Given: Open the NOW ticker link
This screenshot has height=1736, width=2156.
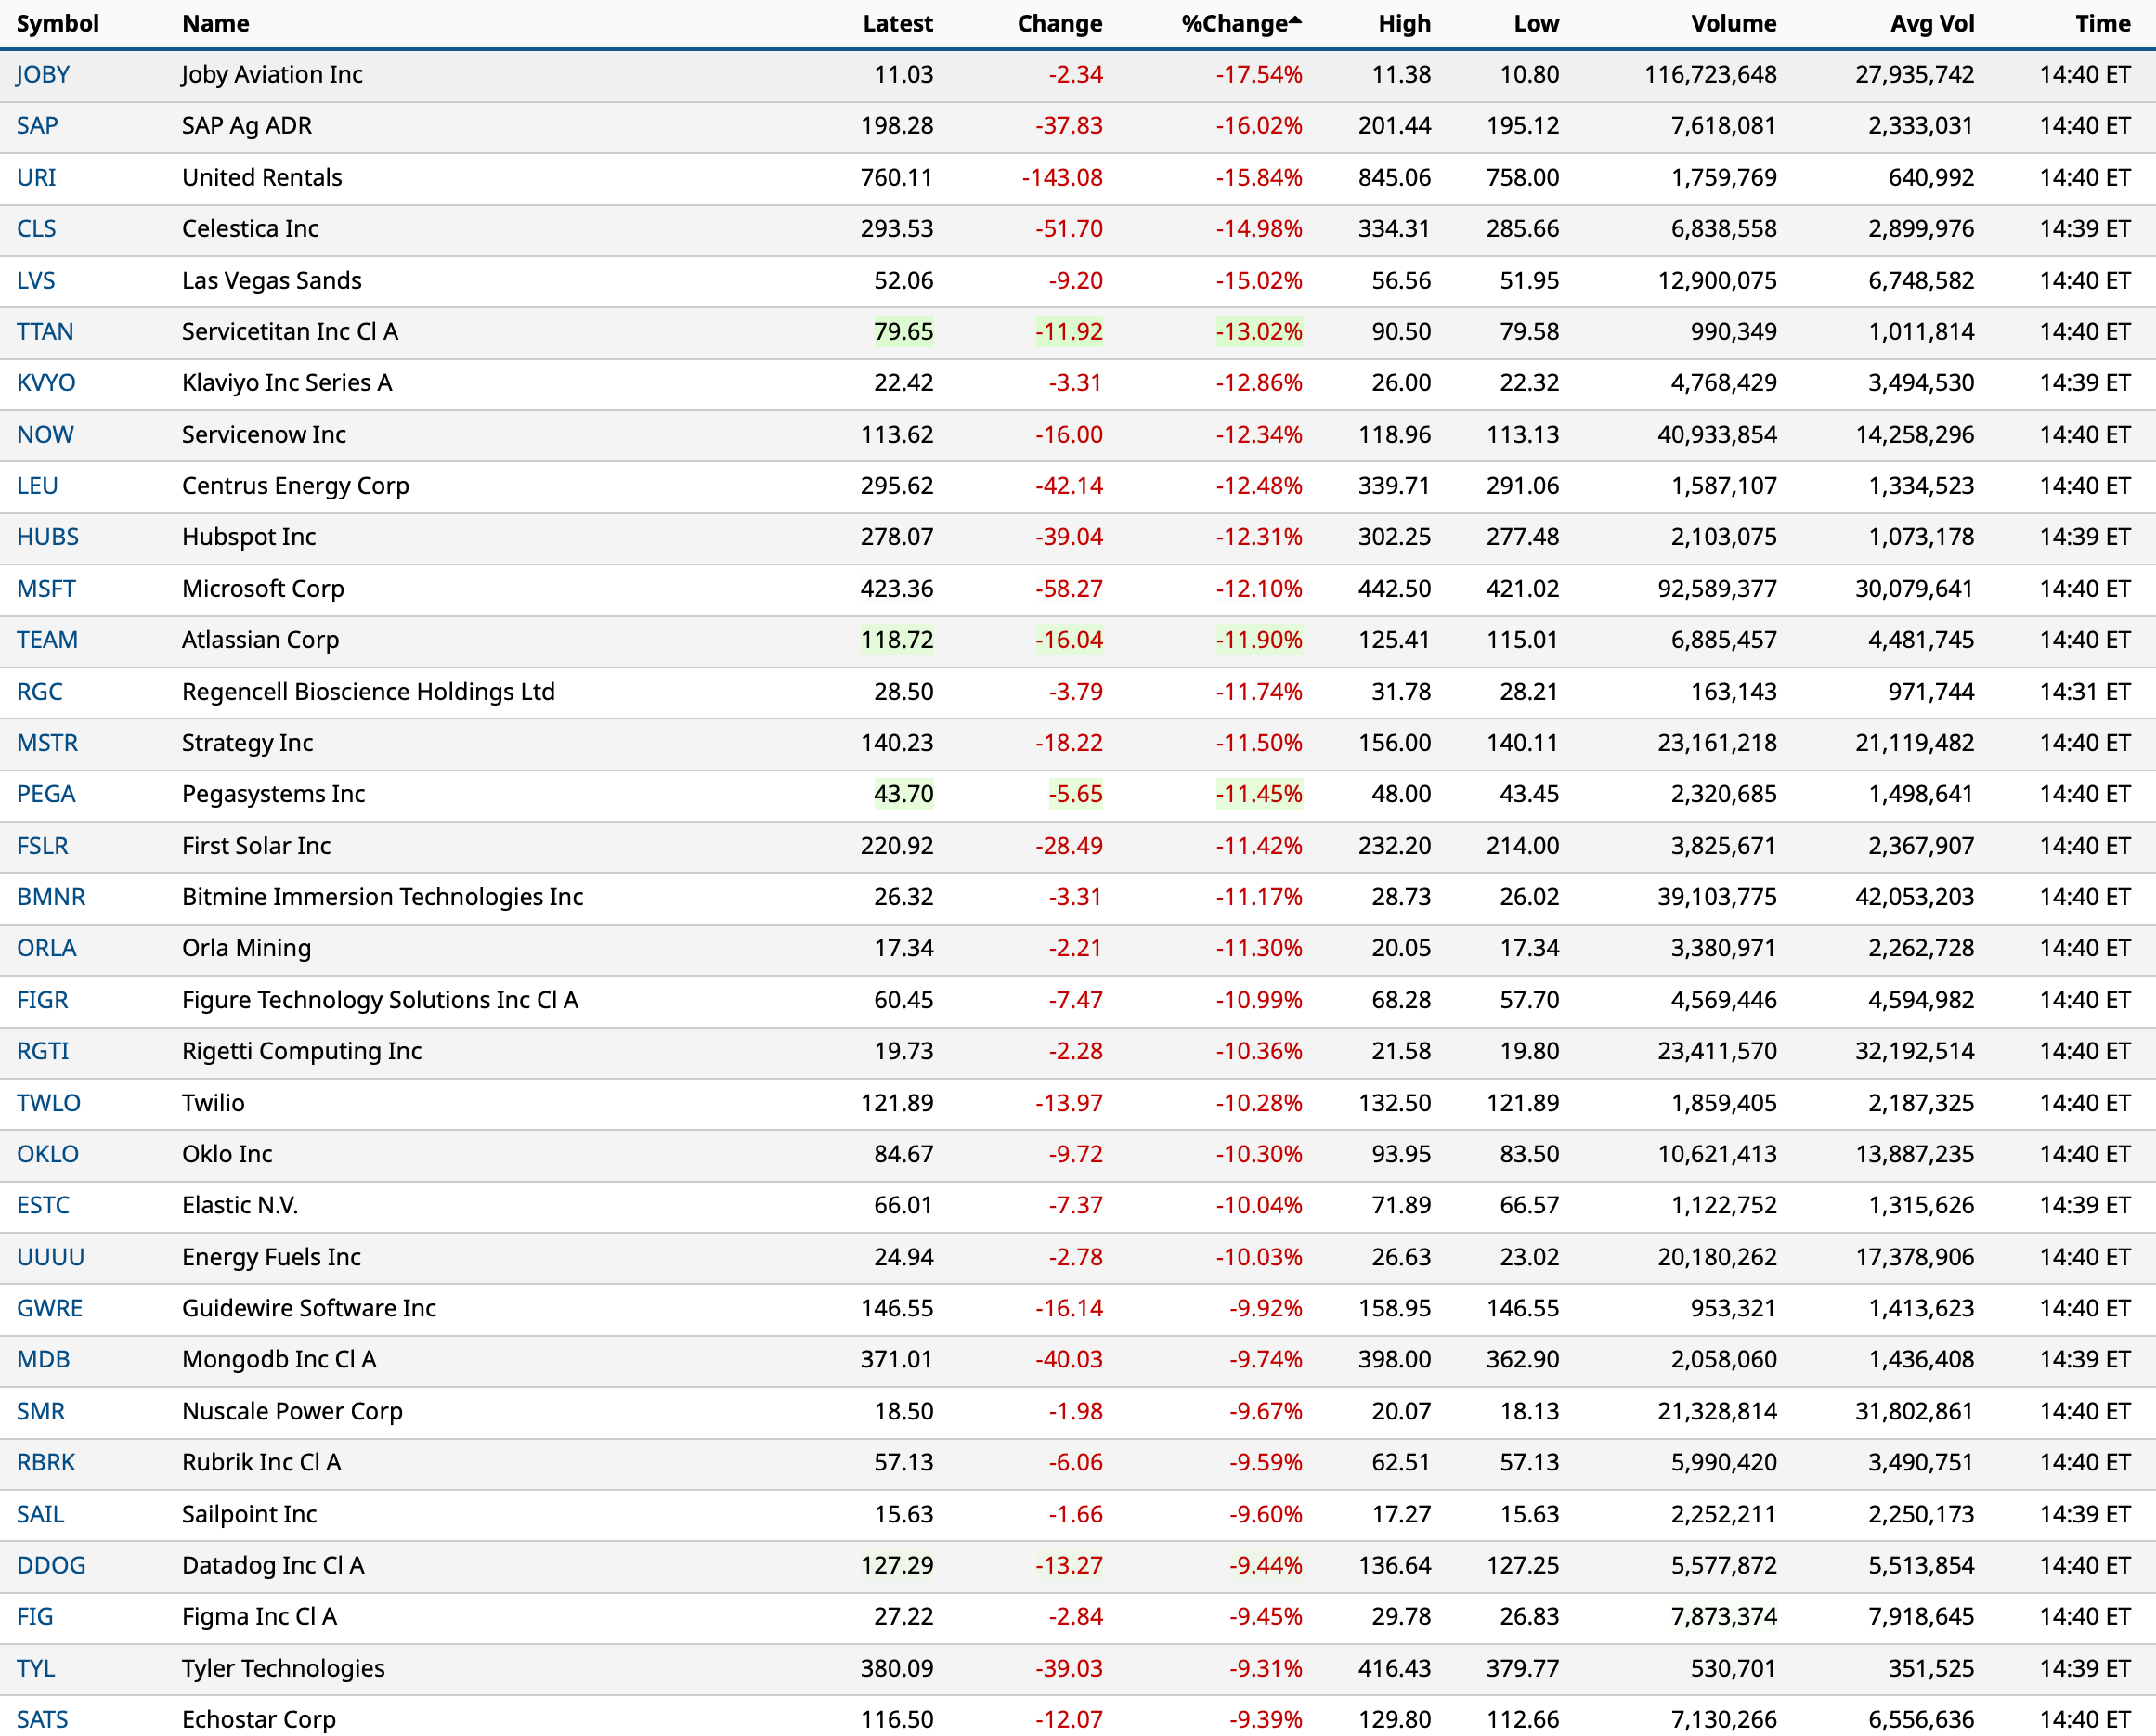Looking at the screenshot, I should [45, 435].
